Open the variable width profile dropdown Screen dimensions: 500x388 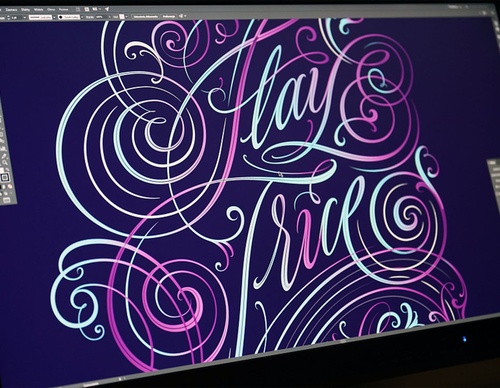pyautogui.click(x=54, y=17)
